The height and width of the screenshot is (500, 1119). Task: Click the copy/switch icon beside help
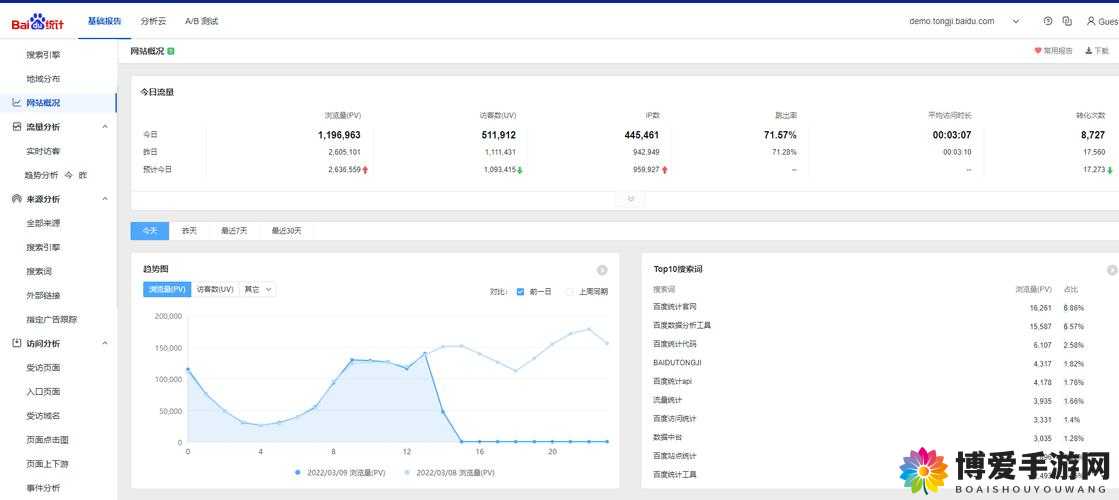1067,21
